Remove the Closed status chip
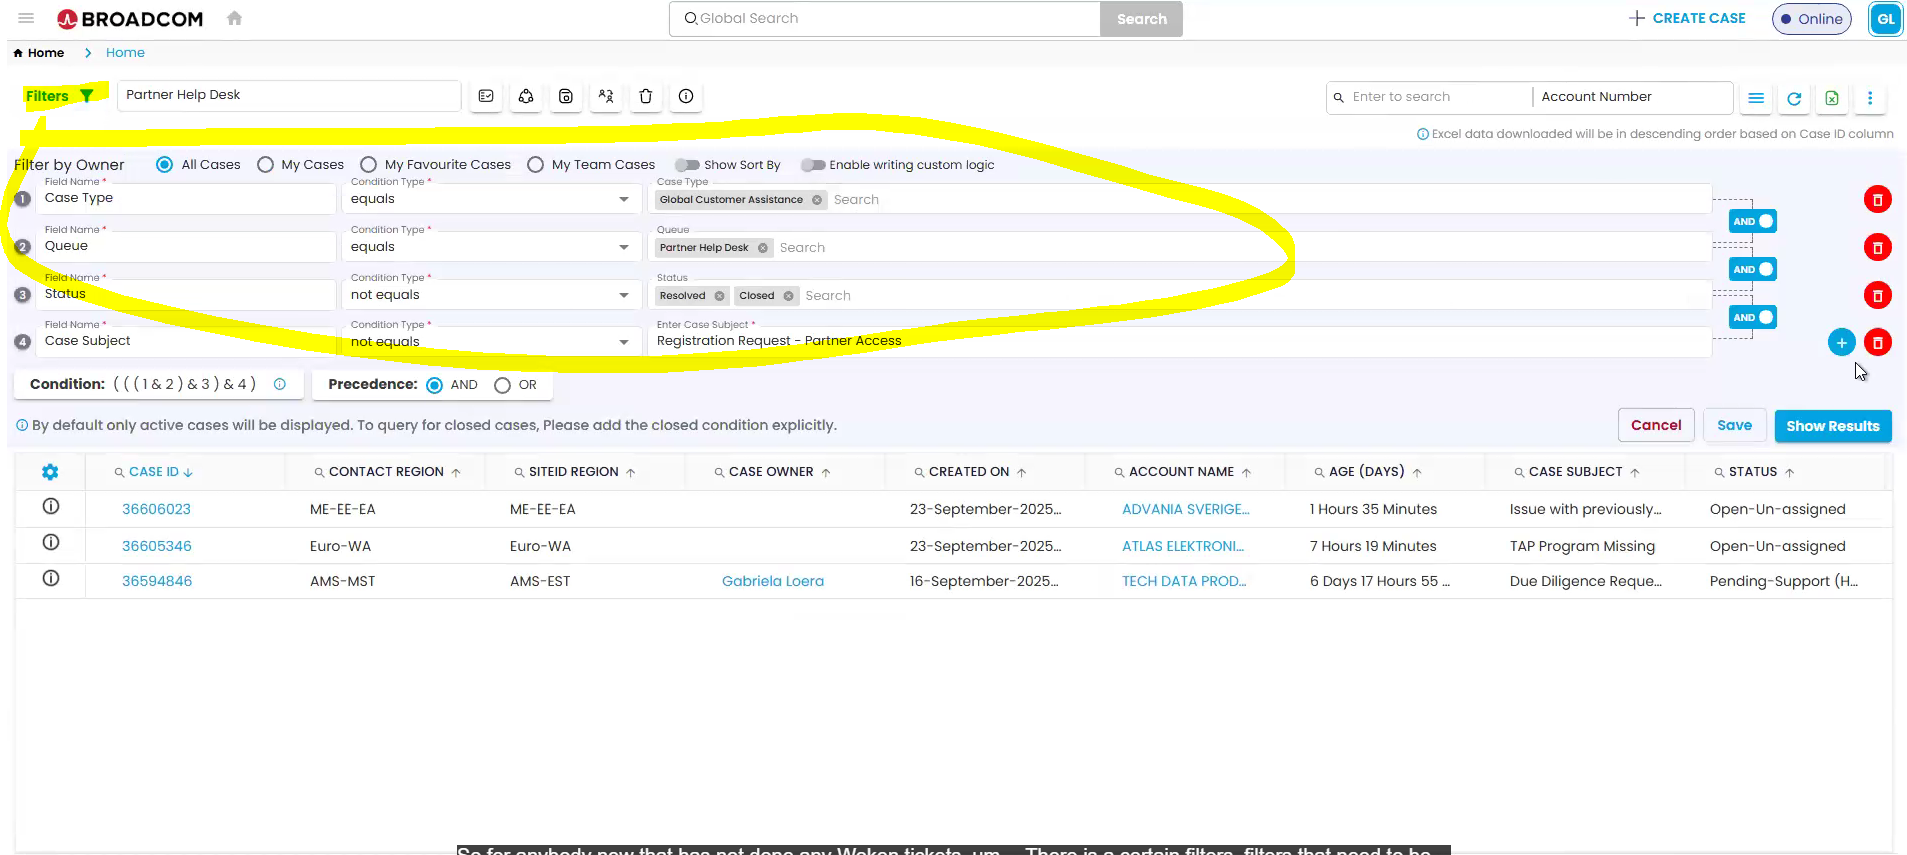Viewport: 1907px width, 855px height. [789, 296]
